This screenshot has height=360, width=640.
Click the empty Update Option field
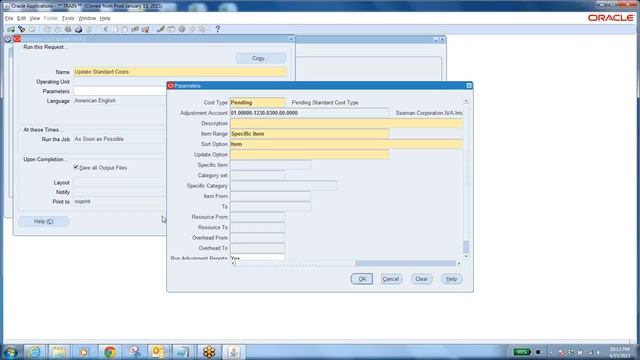pos(309,154)
